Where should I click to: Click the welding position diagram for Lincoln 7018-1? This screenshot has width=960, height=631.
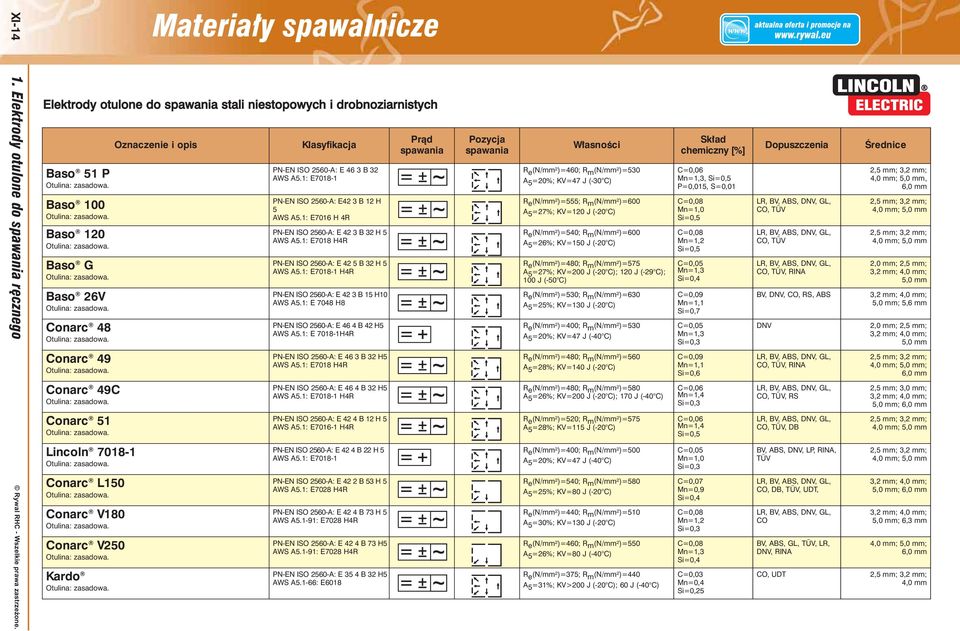pyautogui.click(x=487, y=460)
